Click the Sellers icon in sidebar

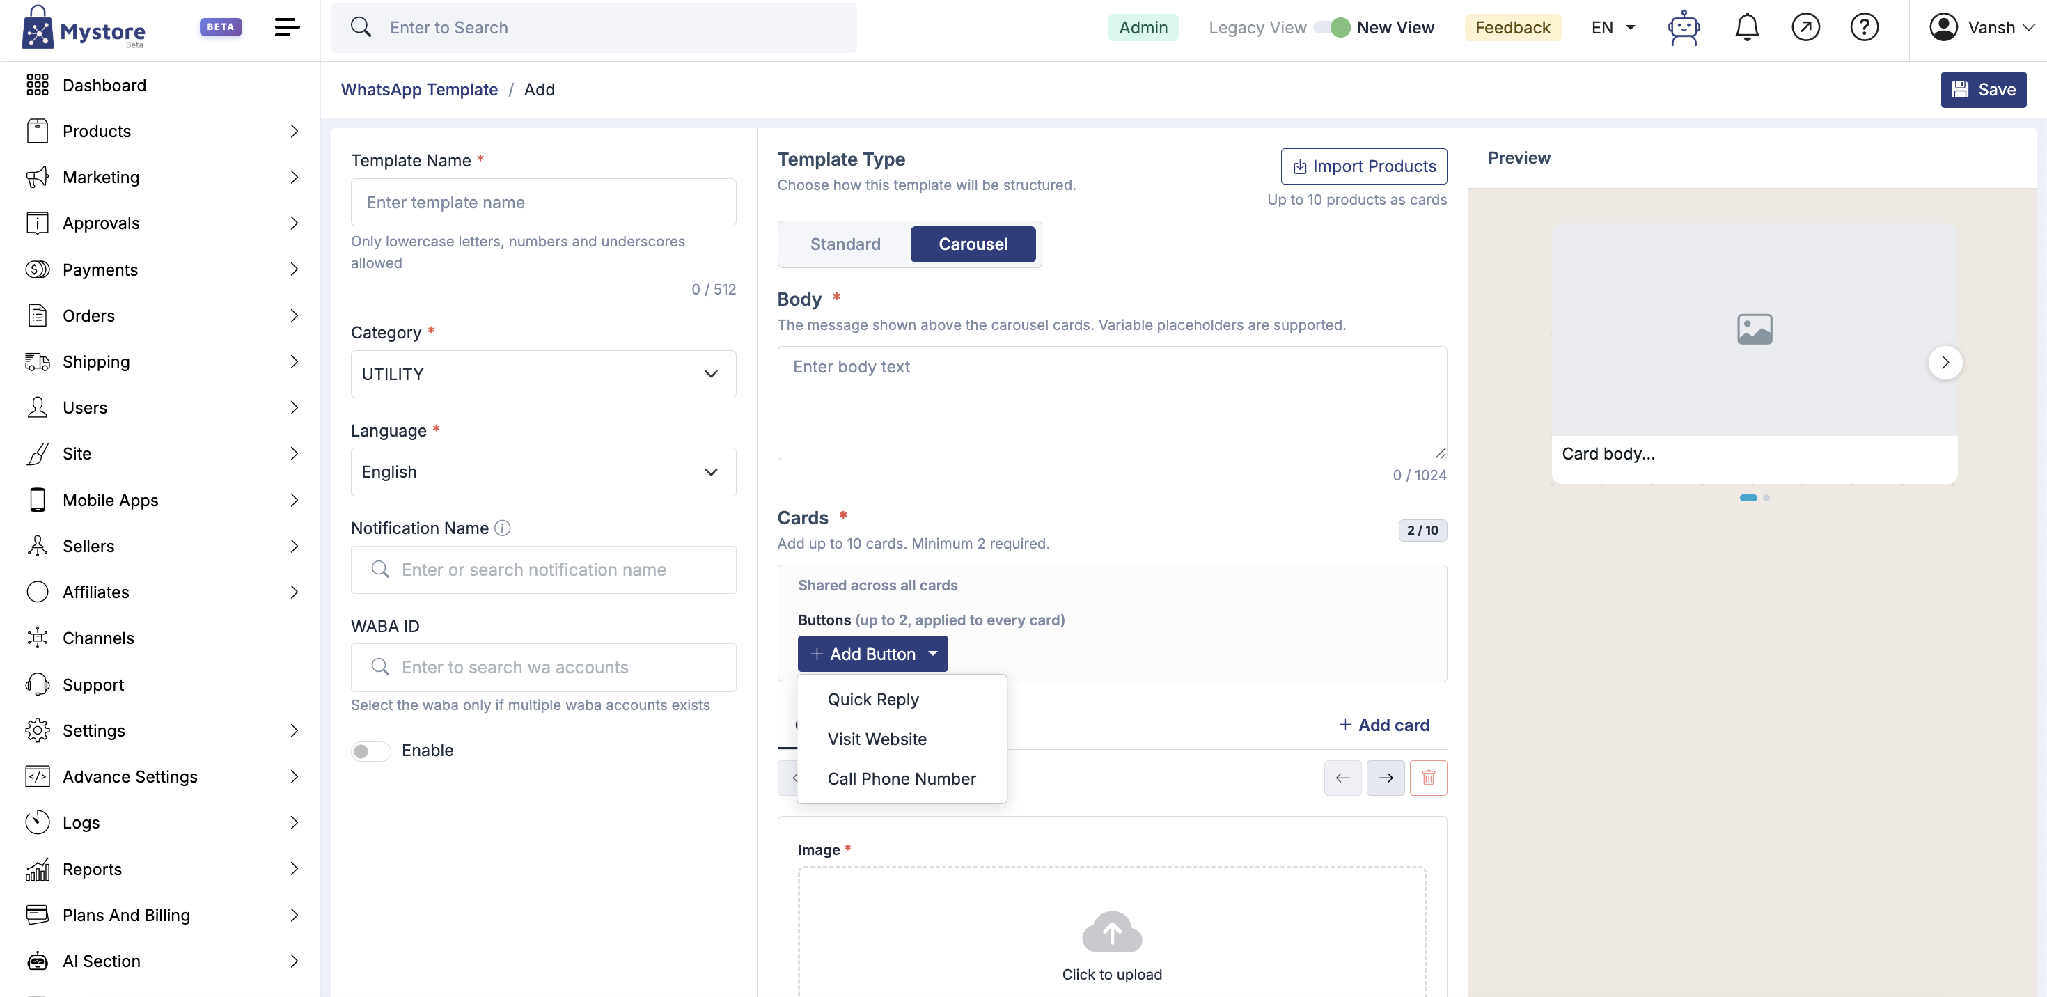37,545
